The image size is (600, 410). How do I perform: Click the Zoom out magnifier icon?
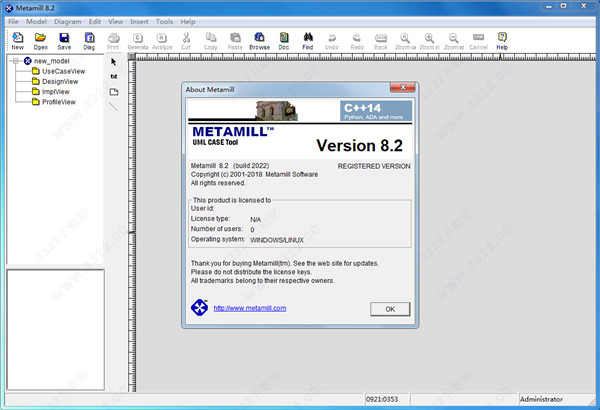coord(453,38)
